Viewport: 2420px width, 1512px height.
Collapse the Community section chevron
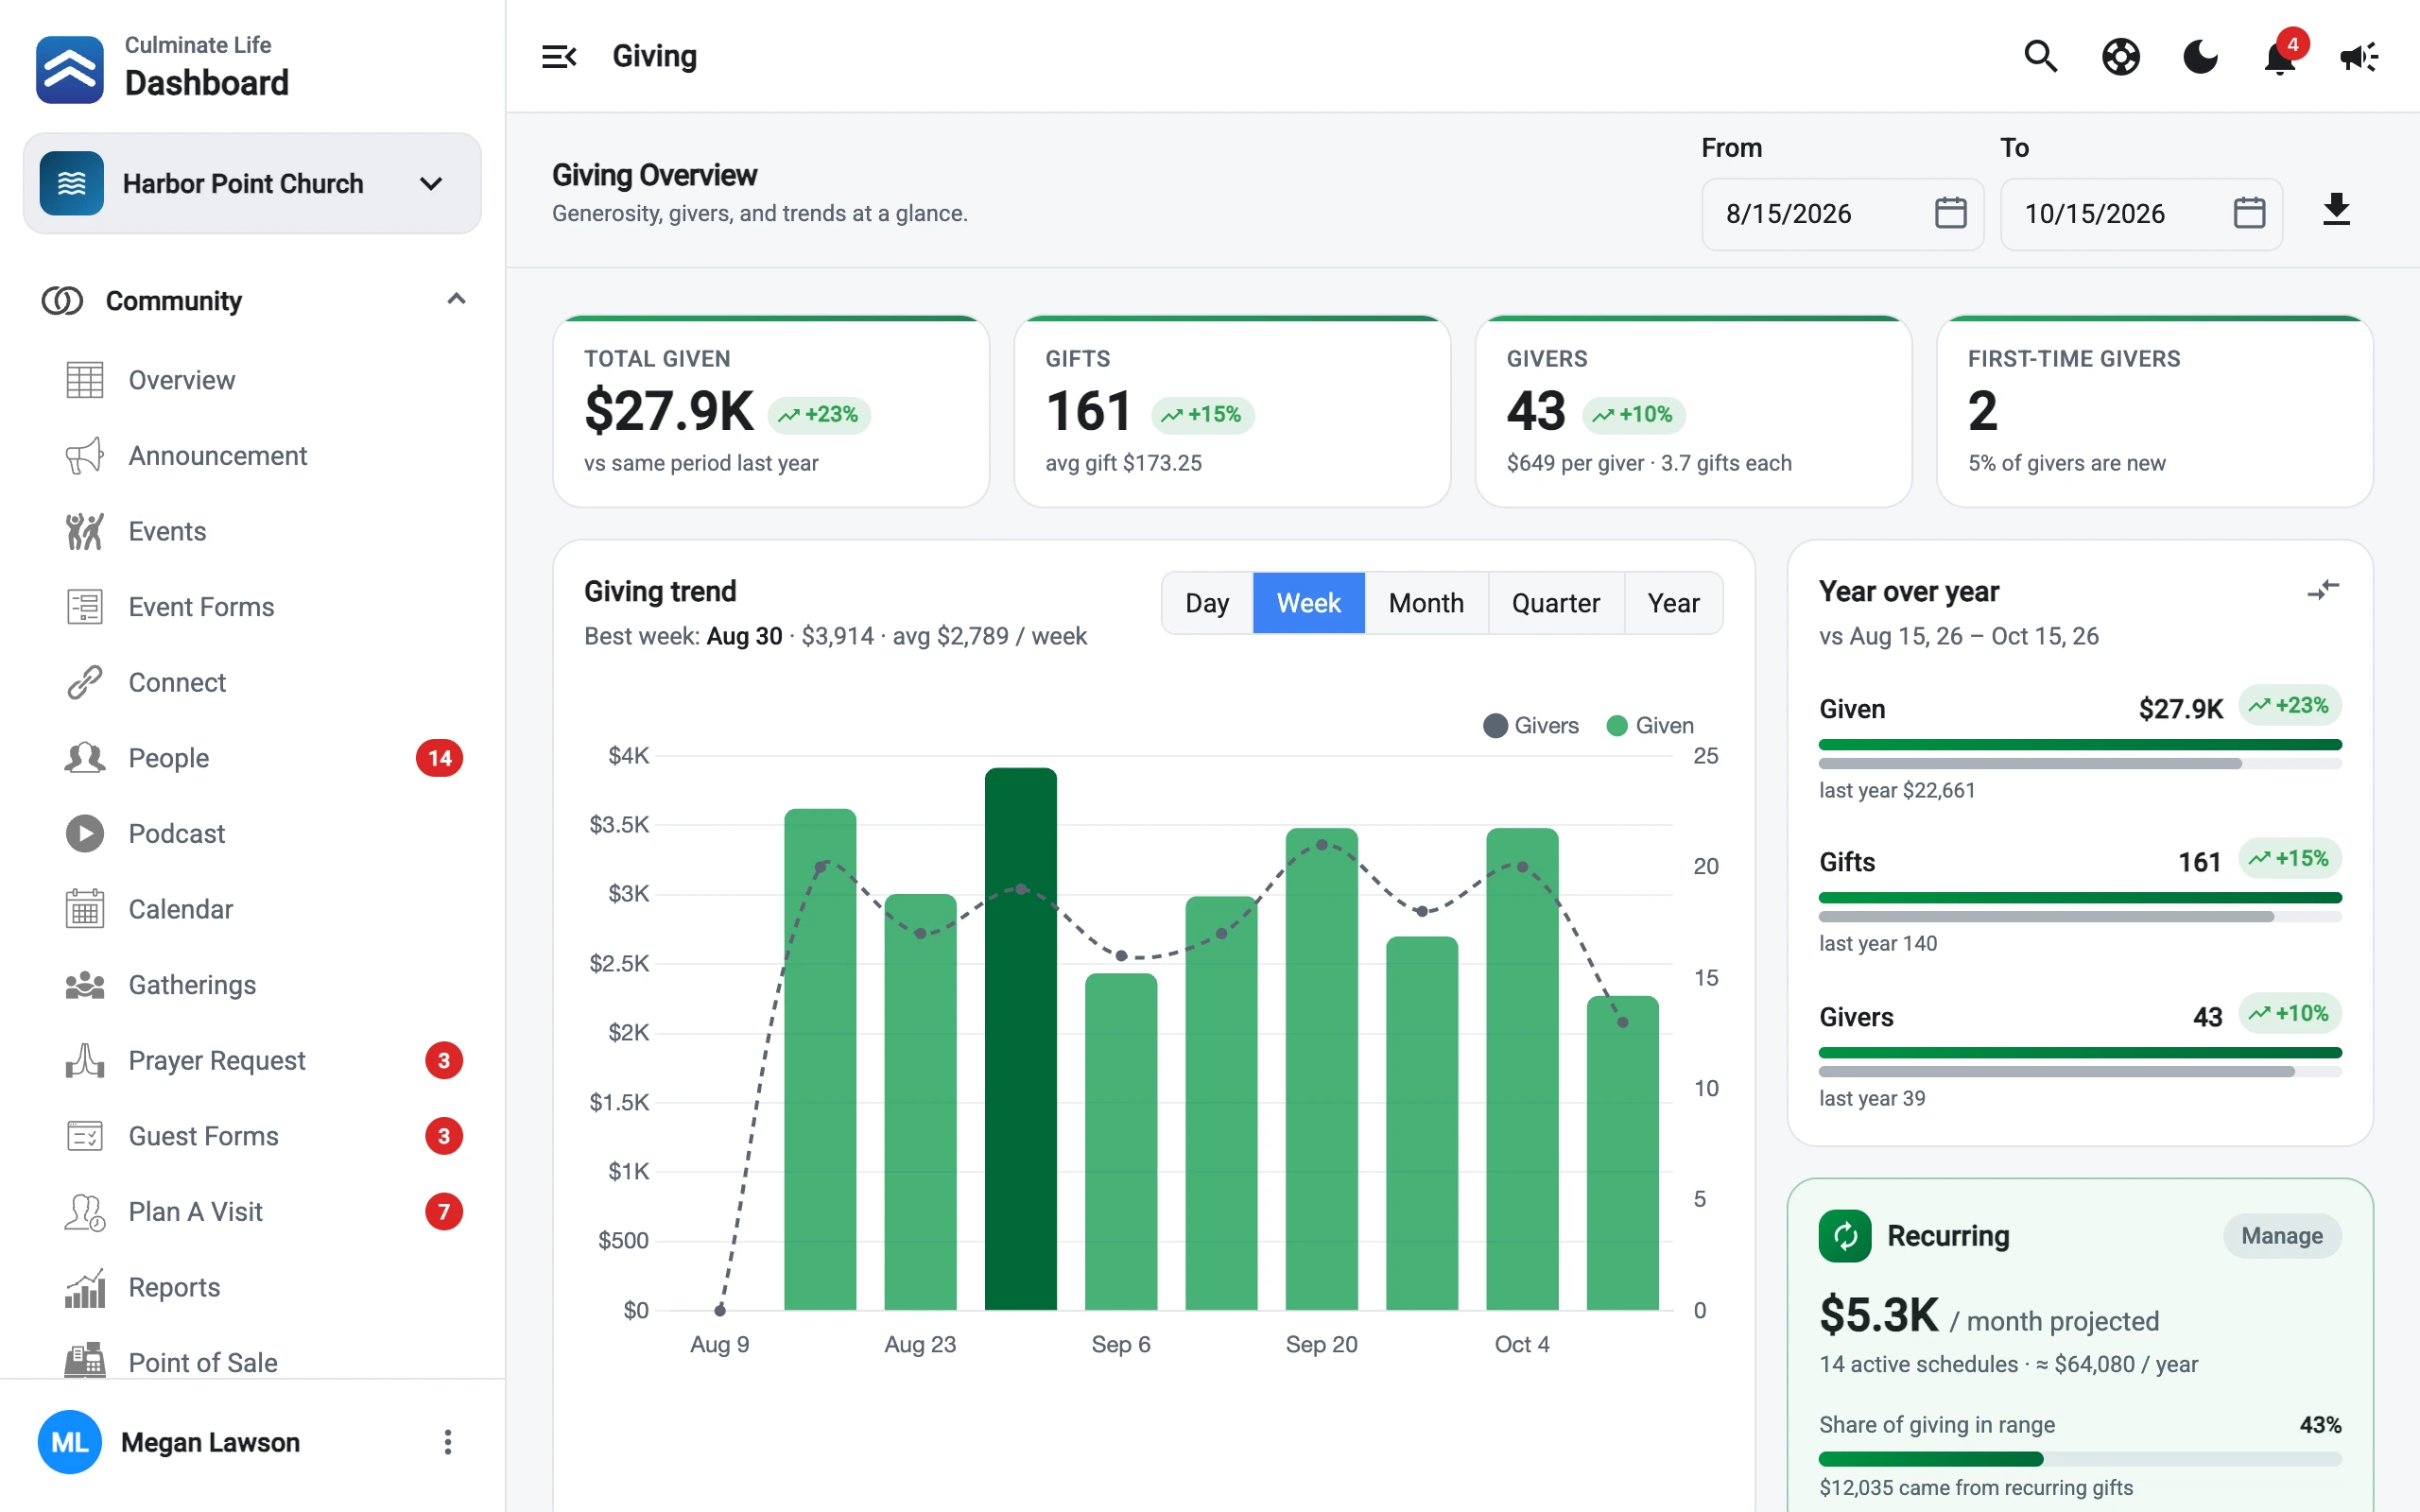(x=456, y=299)
